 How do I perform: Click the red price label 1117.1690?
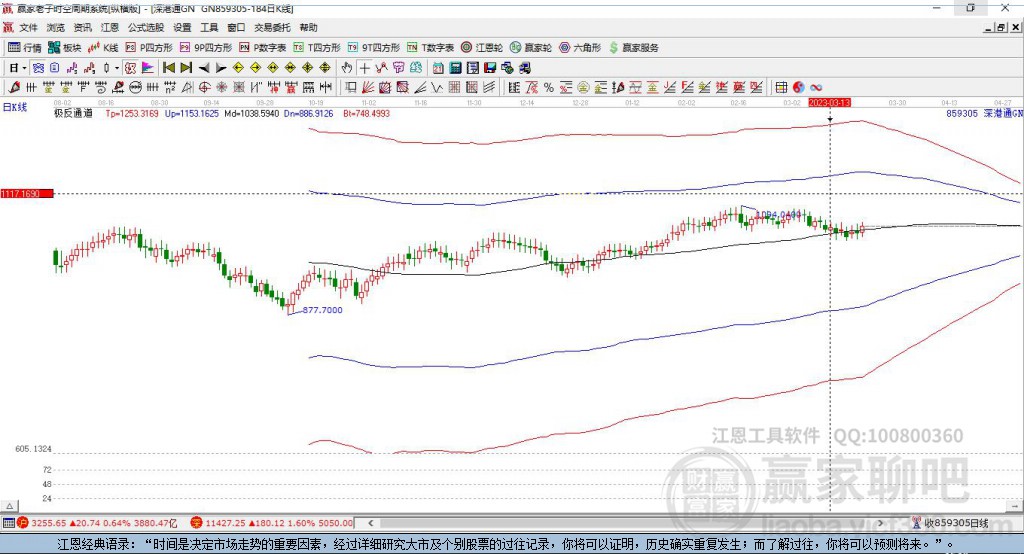point(27,193)
